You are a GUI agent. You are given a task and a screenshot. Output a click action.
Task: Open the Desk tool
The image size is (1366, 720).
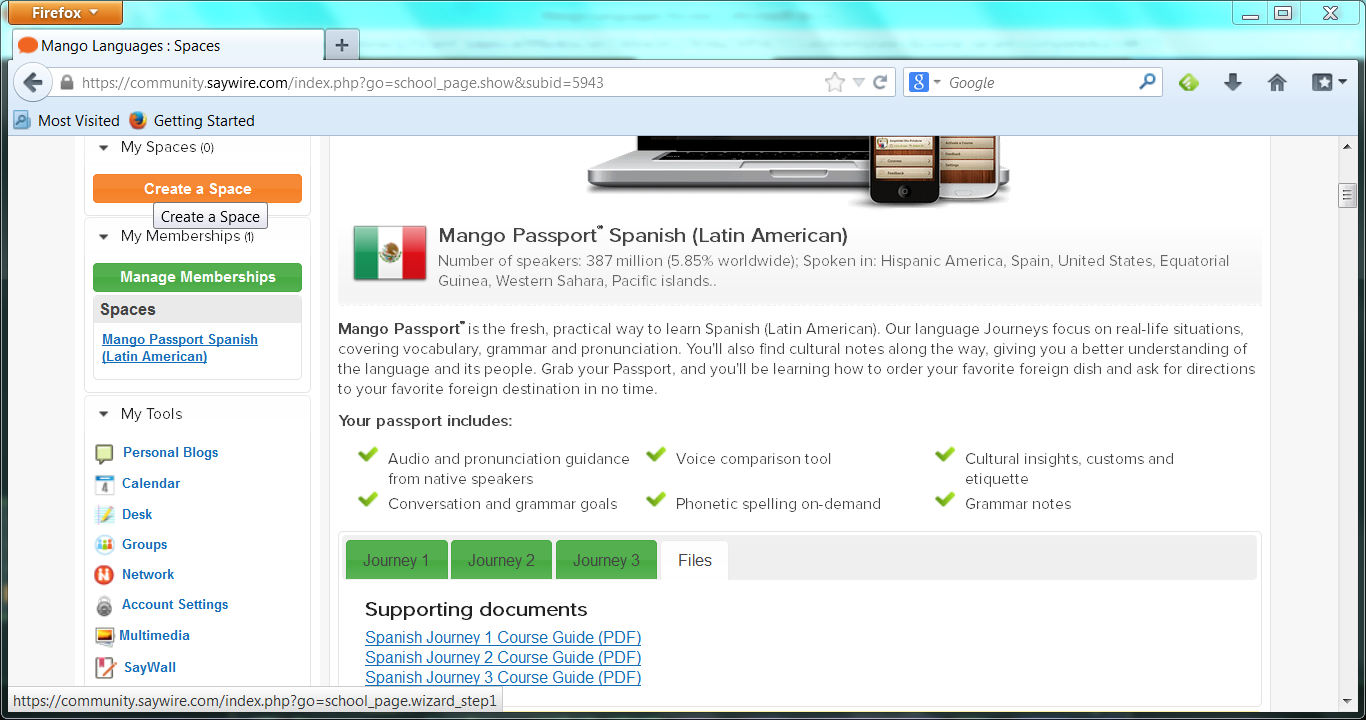coord(137,514)
